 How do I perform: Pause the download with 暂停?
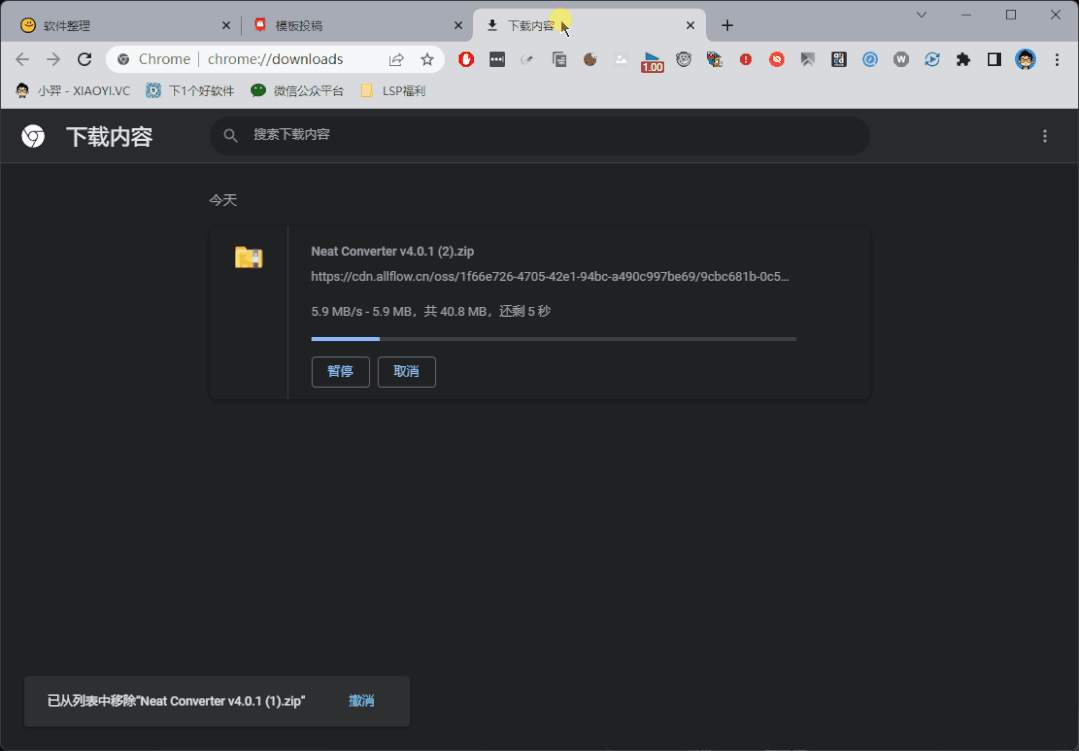pos(341,372)
